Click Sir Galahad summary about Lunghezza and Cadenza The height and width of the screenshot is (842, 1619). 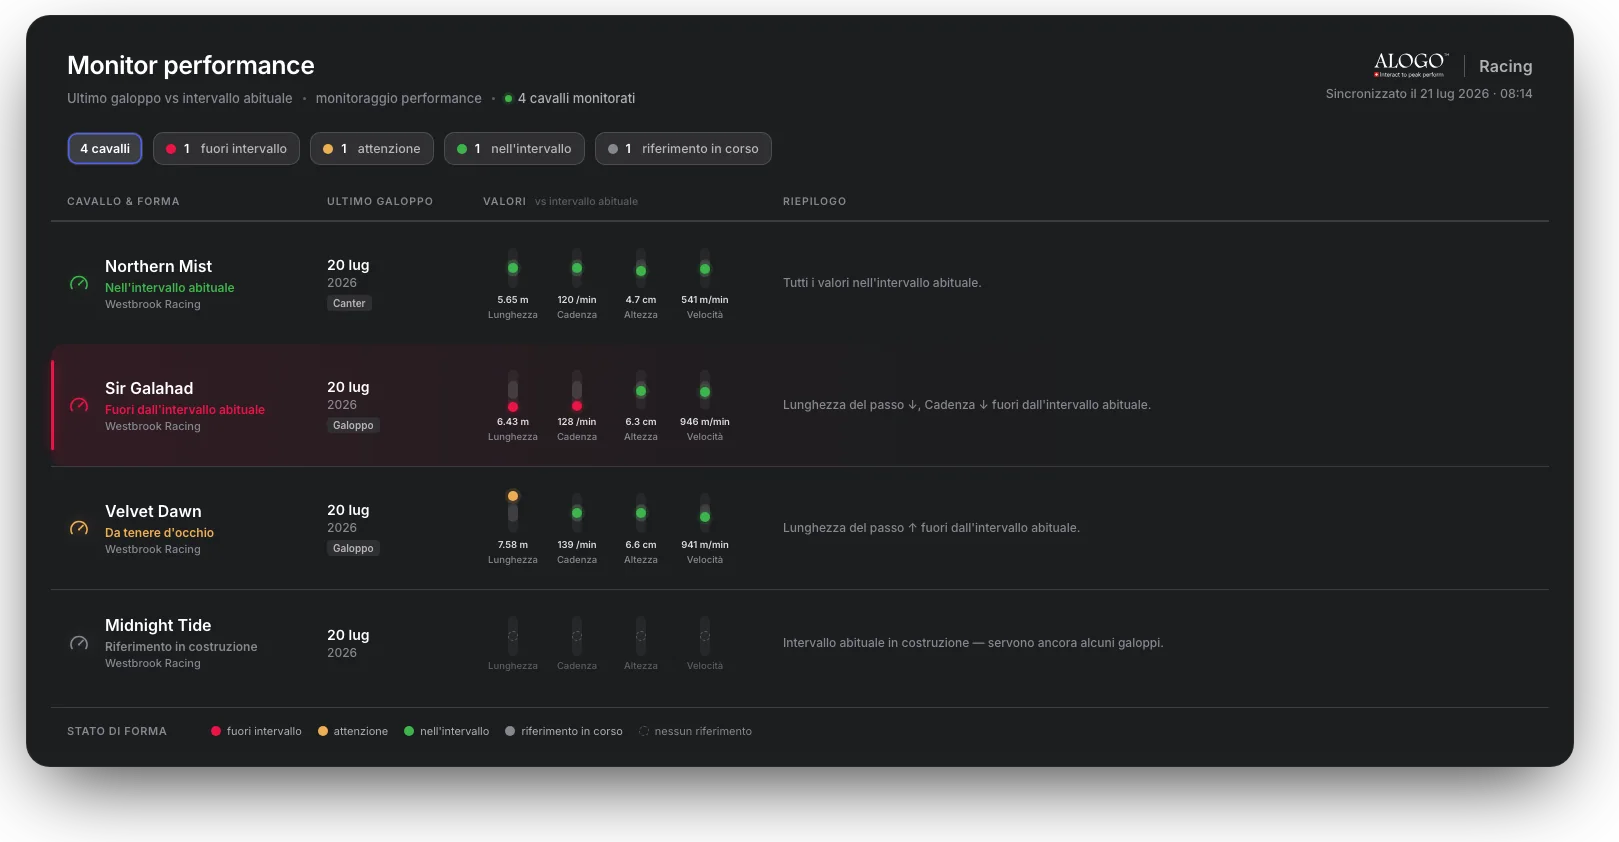tap(967, 405)
